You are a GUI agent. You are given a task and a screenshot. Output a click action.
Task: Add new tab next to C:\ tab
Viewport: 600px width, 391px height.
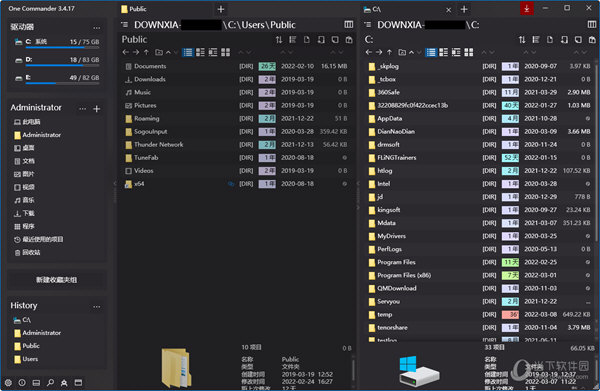pos(464,9)
